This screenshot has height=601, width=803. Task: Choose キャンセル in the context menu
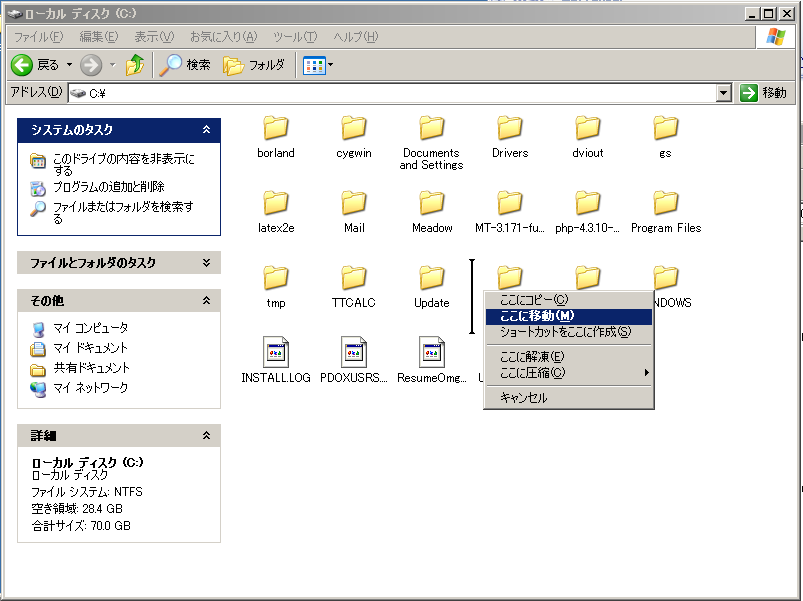[x=524, y=397]
